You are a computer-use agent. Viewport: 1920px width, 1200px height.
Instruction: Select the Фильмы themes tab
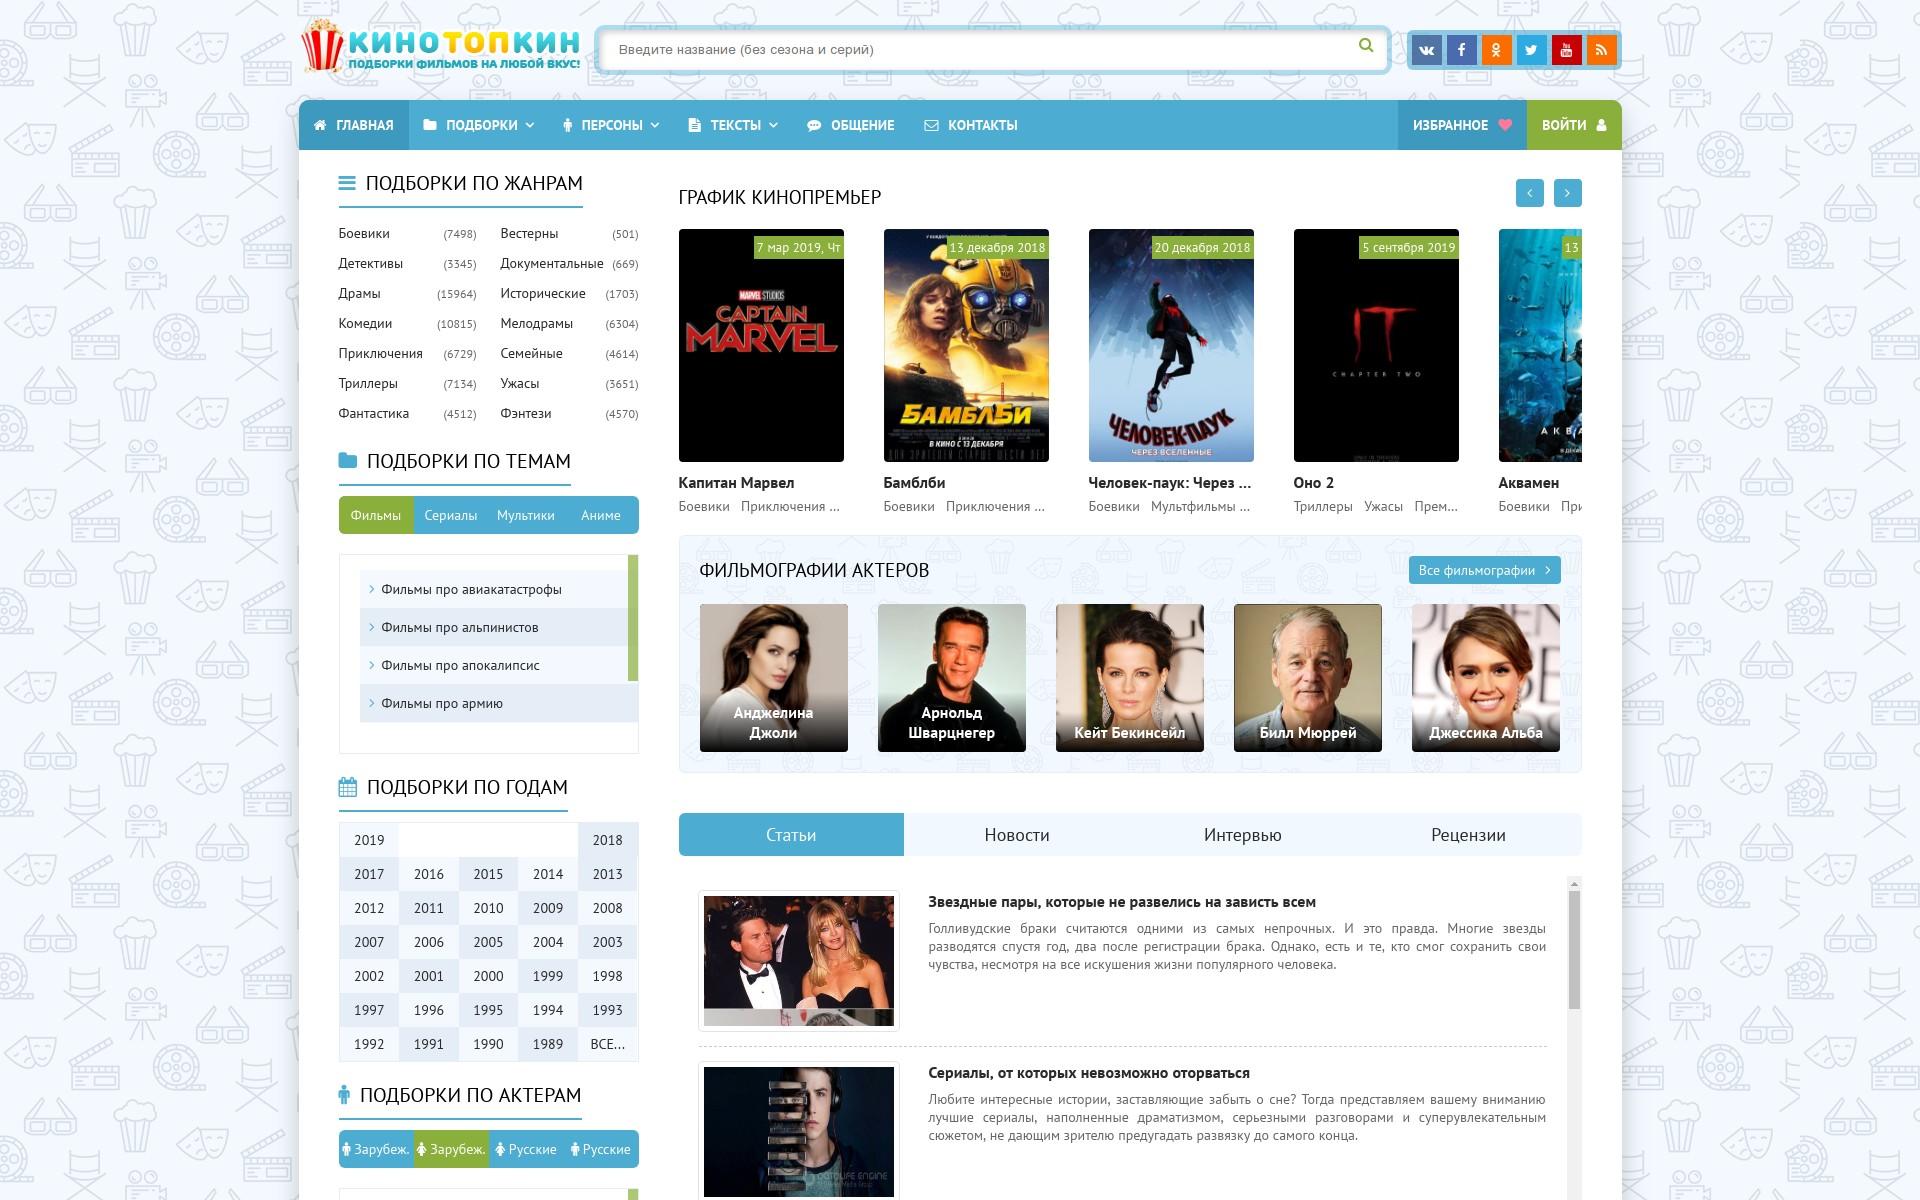[376, 515]
